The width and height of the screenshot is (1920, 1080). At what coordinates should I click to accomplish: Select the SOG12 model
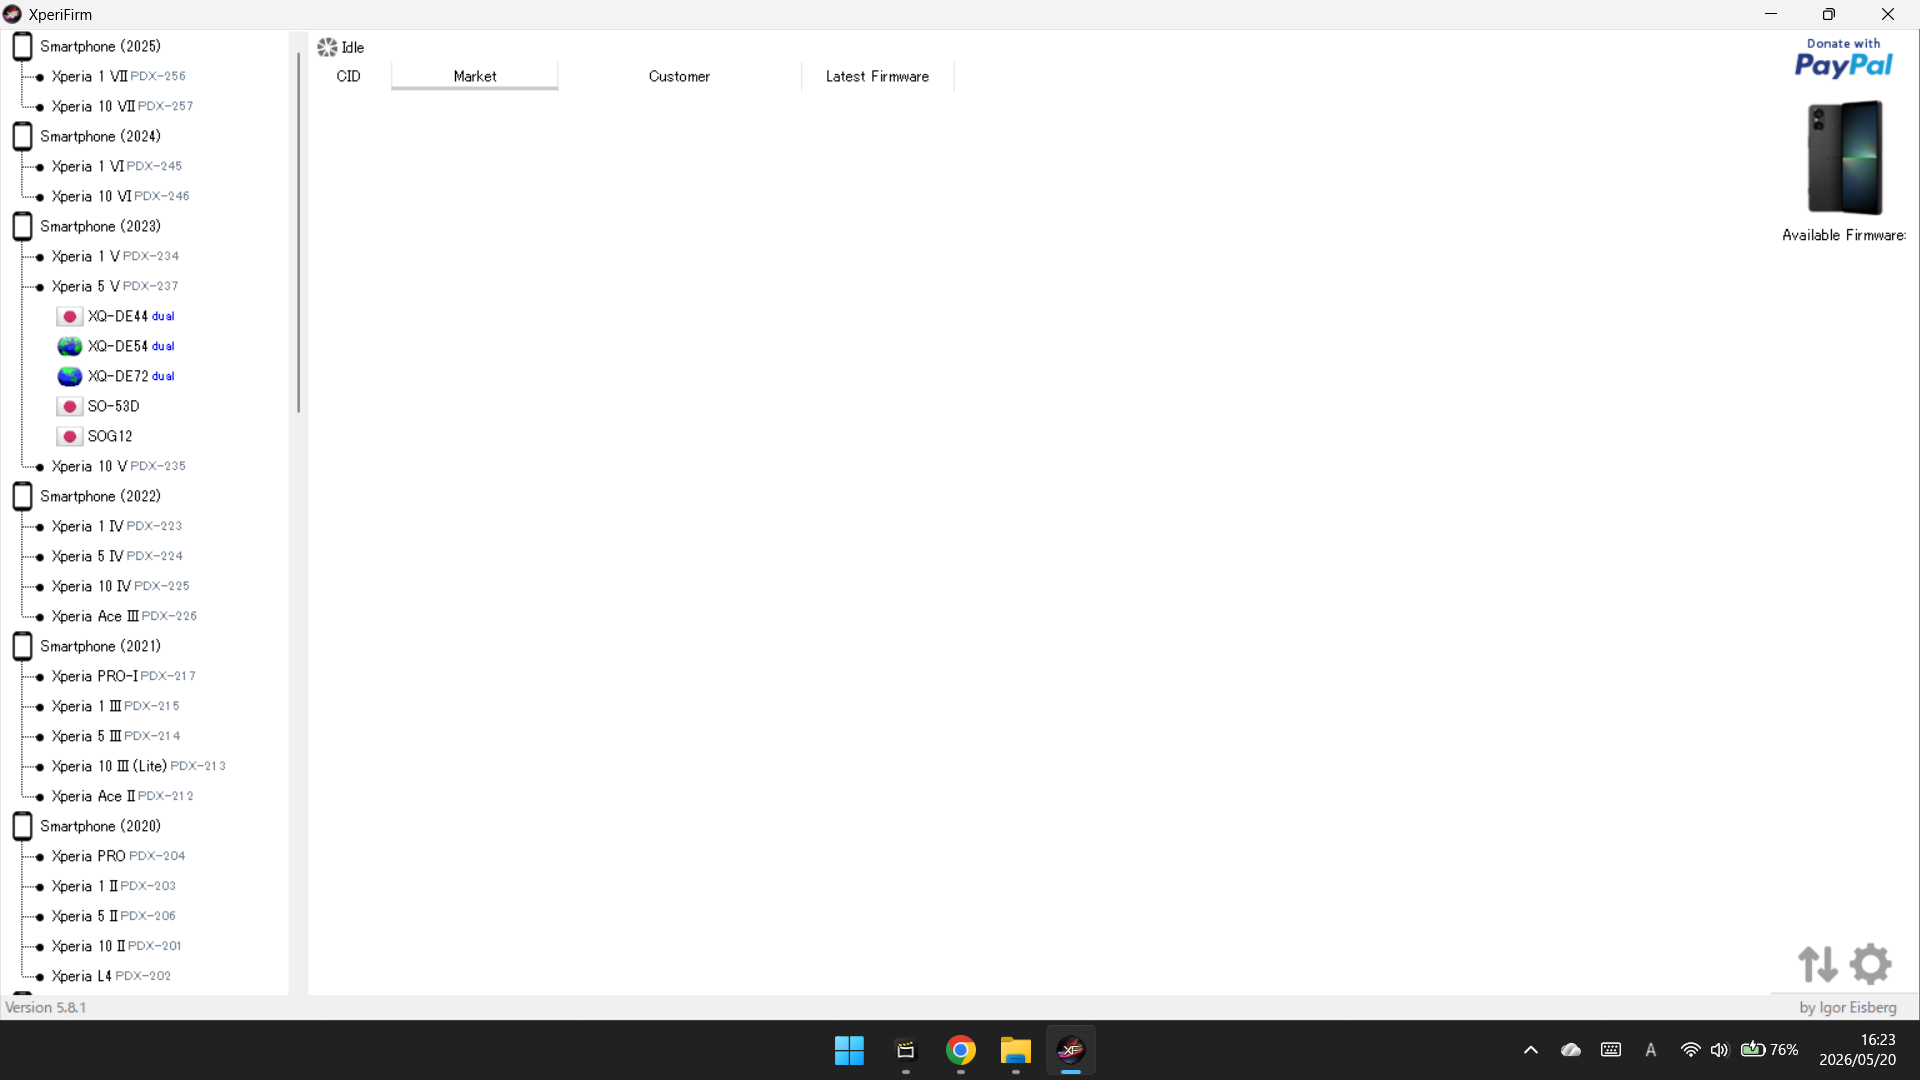[110, 436]
